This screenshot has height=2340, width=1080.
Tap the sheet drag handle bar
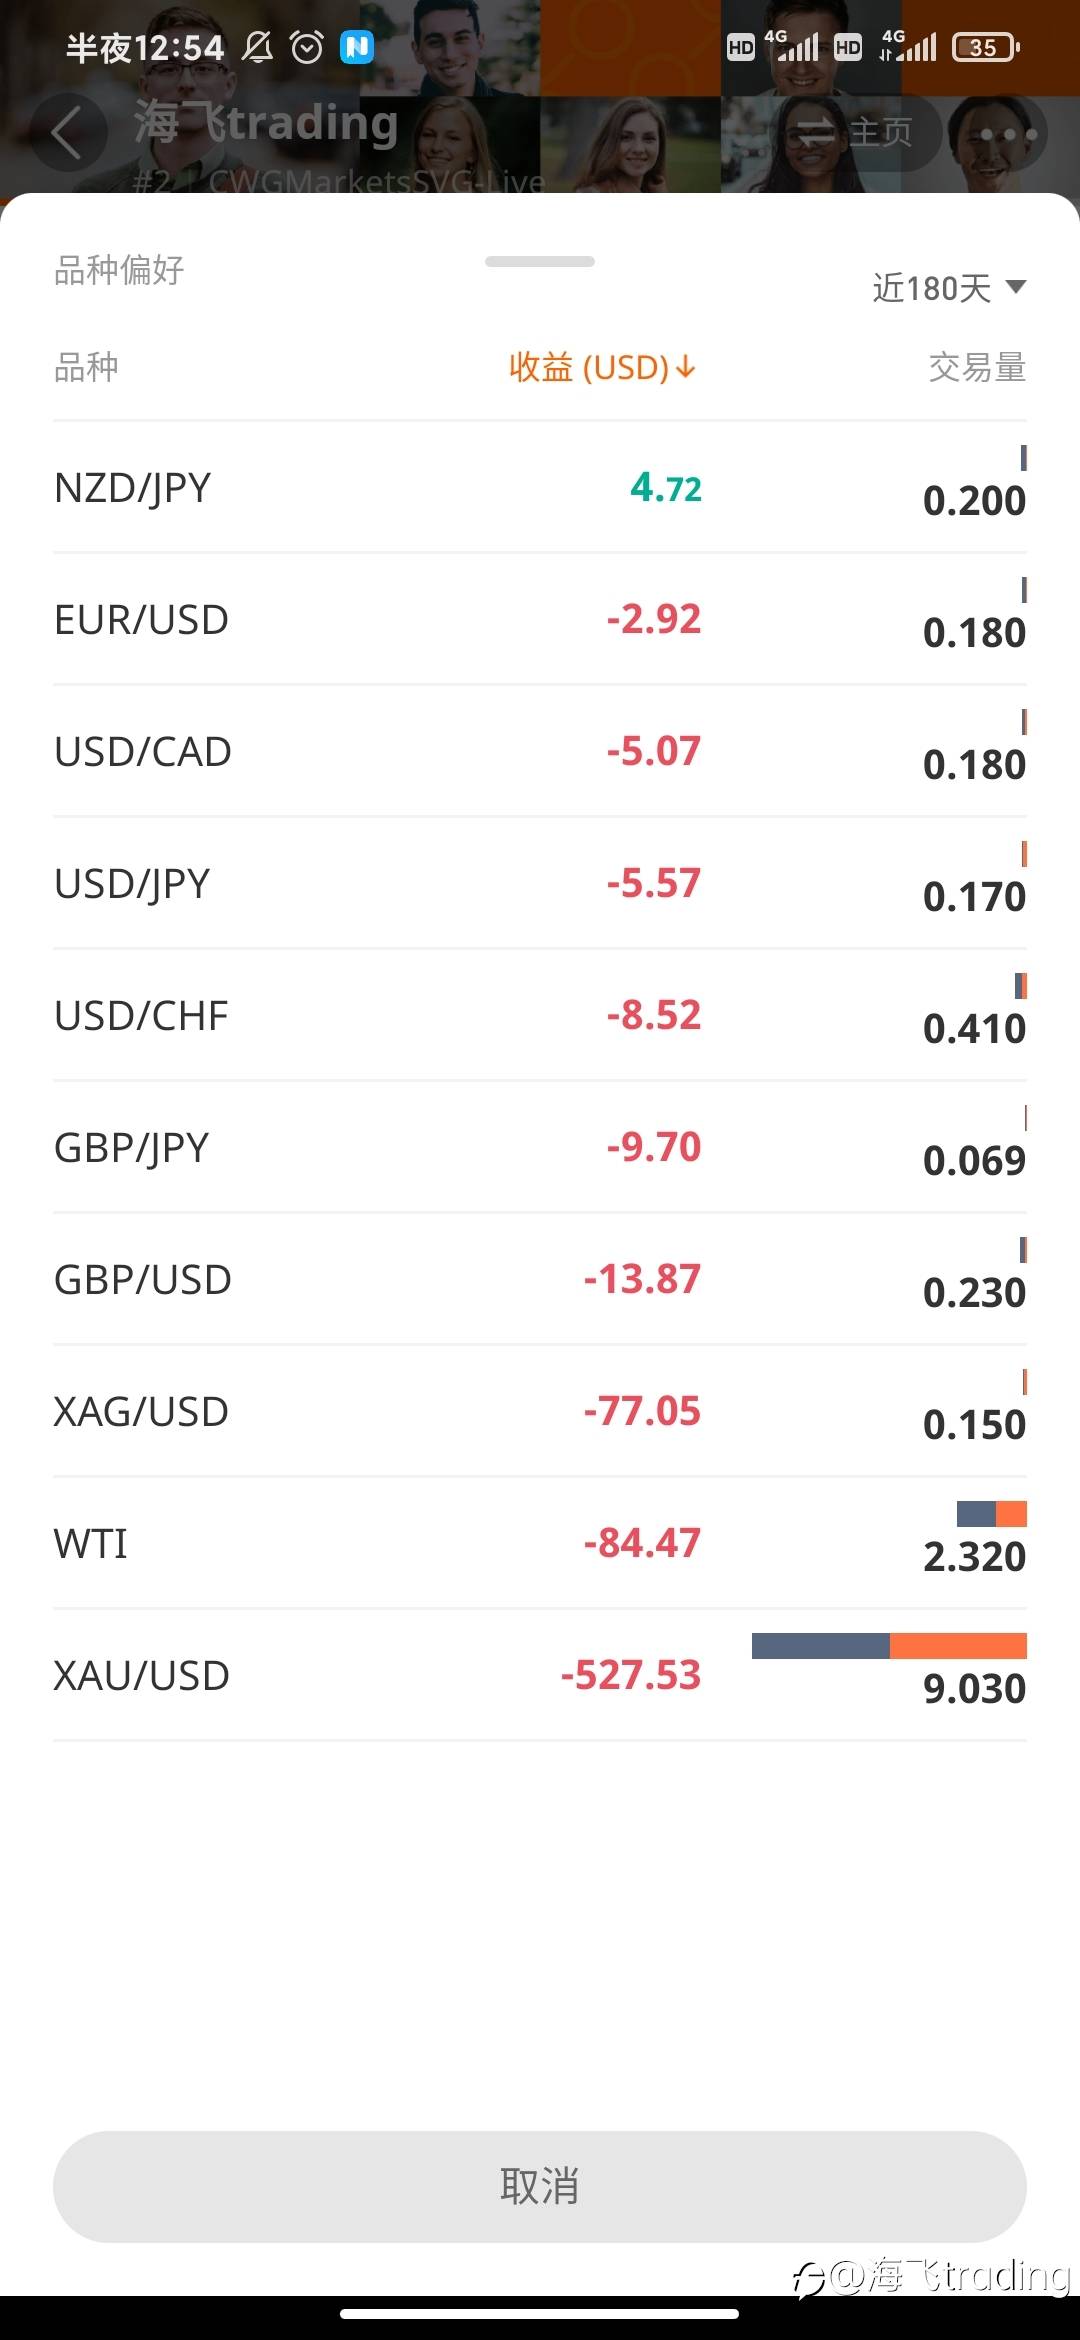point(540,262)
